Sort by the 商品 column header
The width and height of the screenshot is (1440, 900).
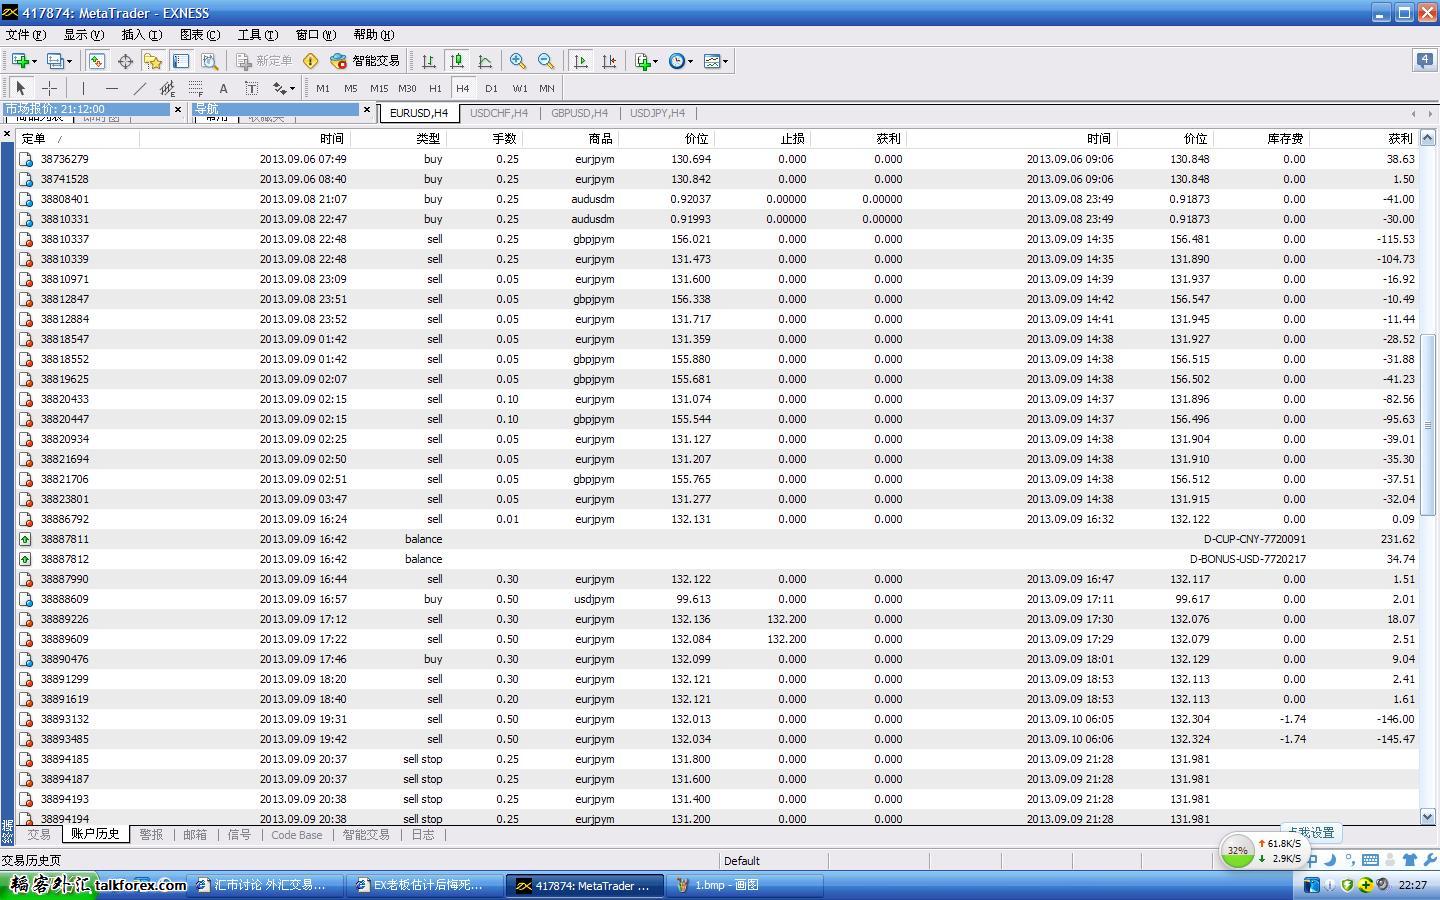coord(570,138)
